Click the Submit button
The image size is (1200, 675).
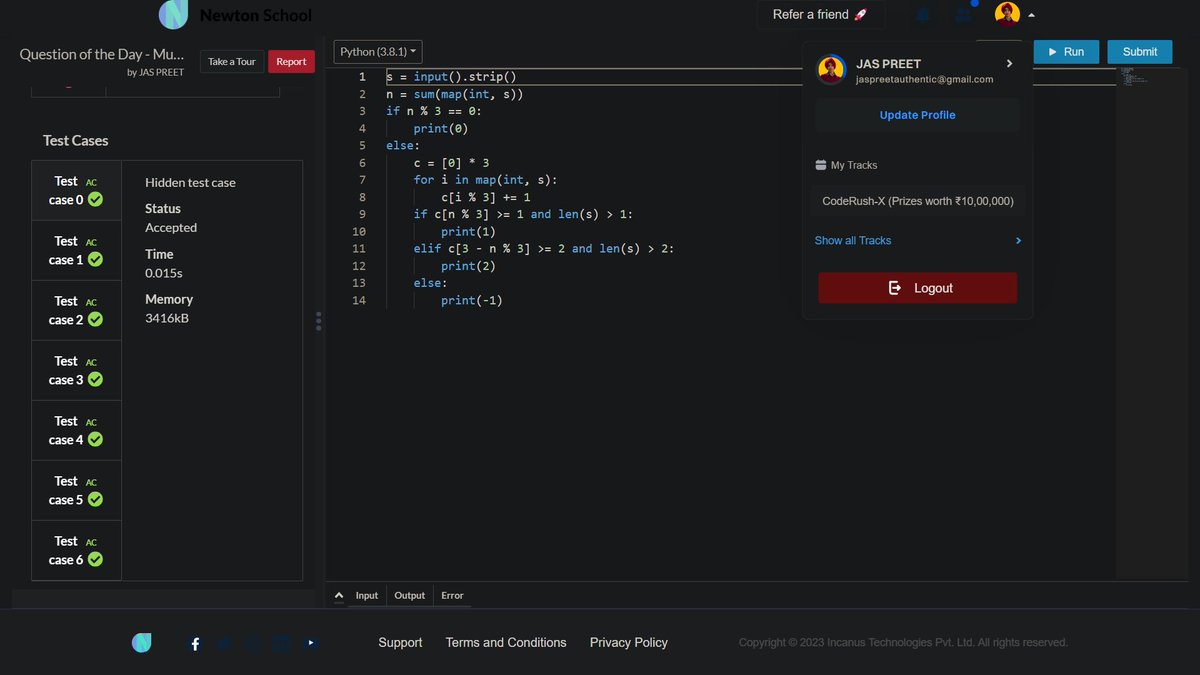(1139, 51)
